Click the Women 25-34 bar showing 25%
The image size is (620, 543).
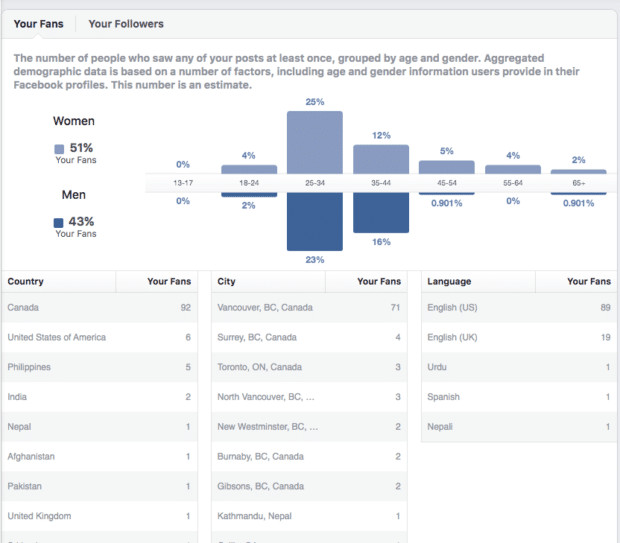click(315, 142)
